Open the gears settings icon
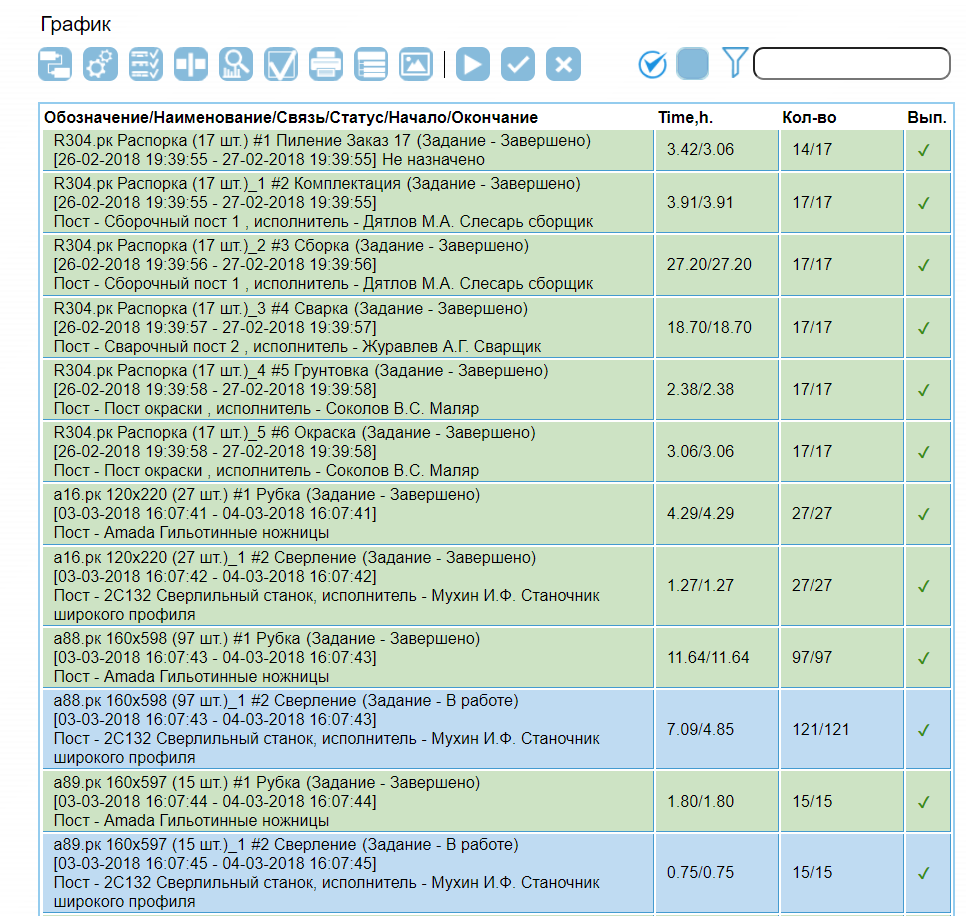This screenshot has height=916, width=966. pyautogui.click(x=100, y=64)
